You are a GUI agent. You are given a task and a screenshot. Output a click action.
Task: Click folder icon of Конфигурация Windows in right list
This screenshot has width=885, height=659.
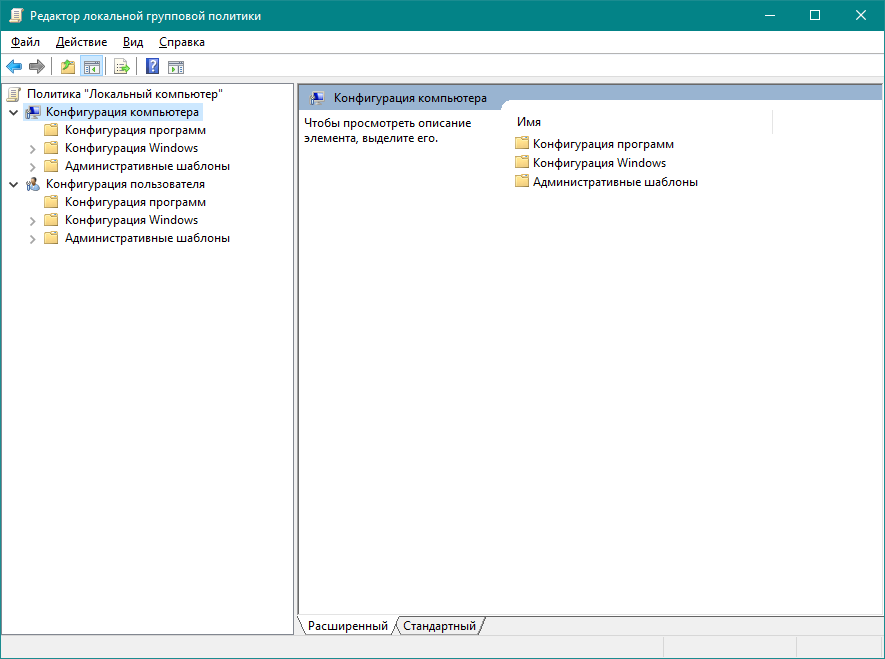(522, 162)
